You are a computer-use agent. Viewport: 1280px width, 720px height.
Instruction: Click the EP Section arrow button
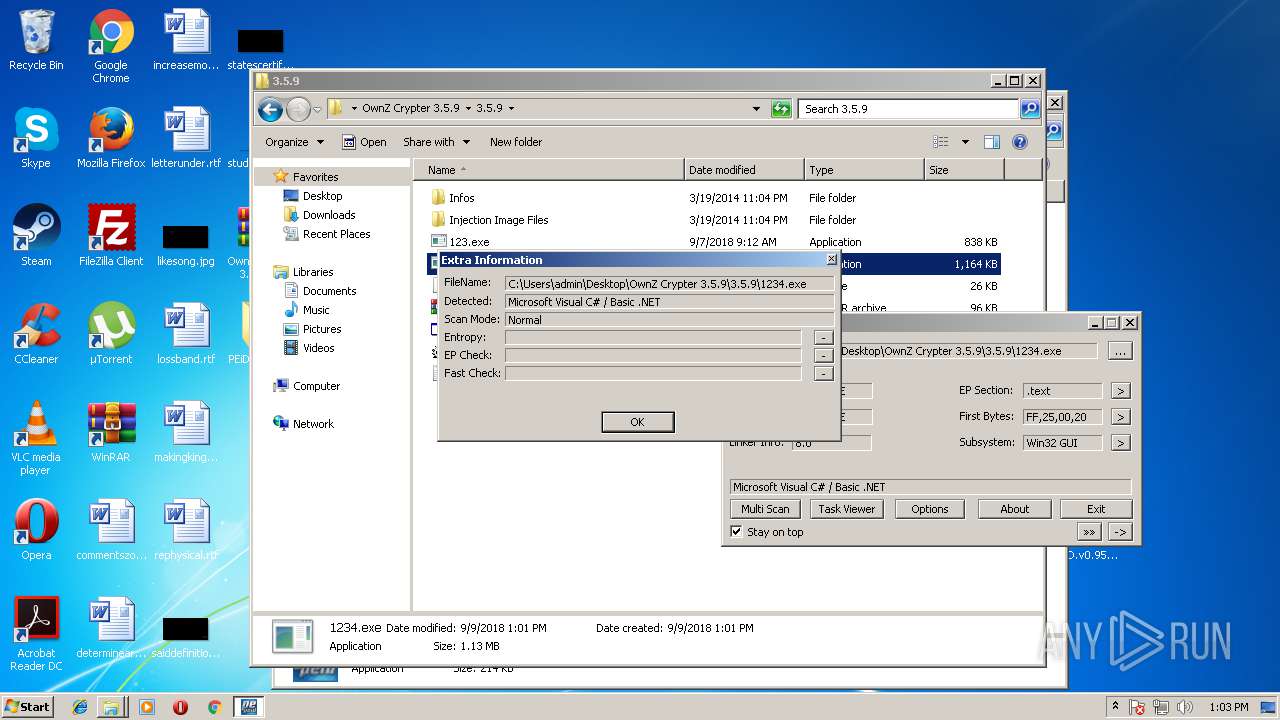1120,391
